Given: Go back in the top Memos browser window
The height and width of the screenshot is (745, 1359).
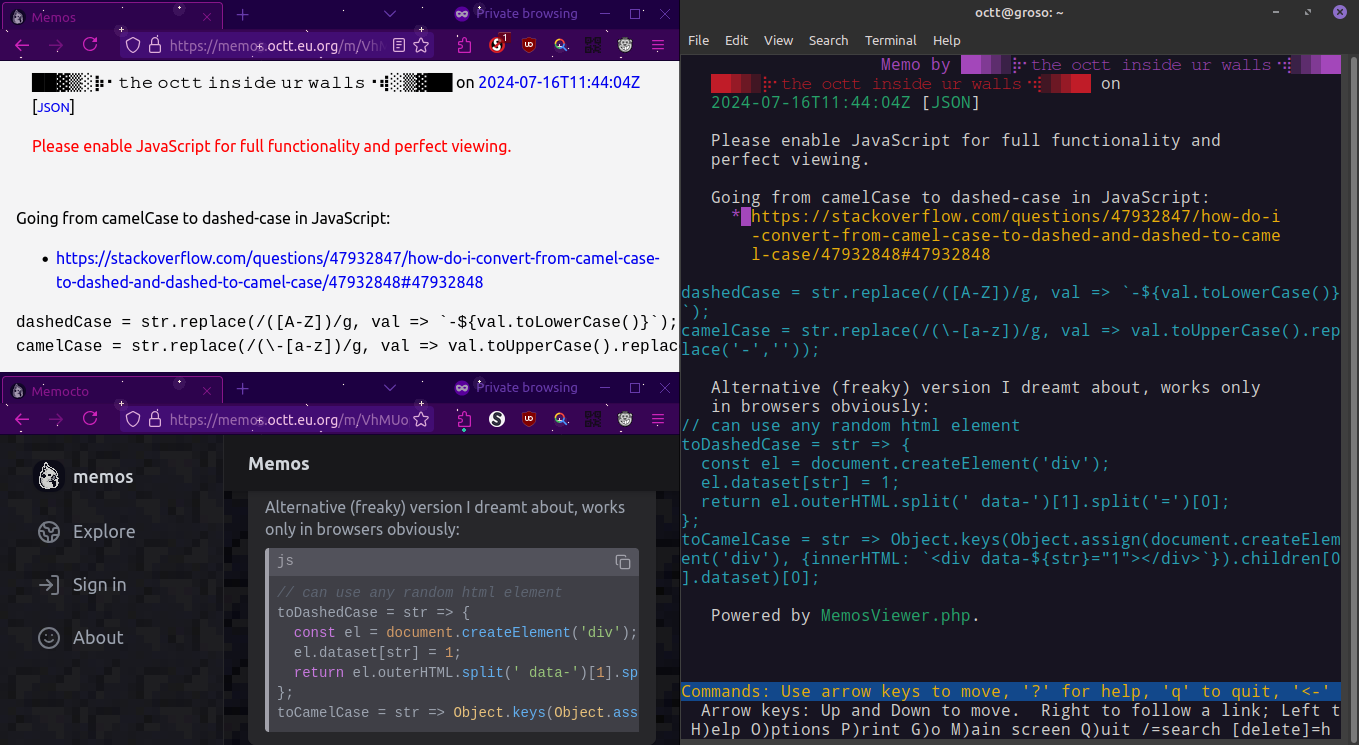Looking at the screenshot, I should coord(22,45).
